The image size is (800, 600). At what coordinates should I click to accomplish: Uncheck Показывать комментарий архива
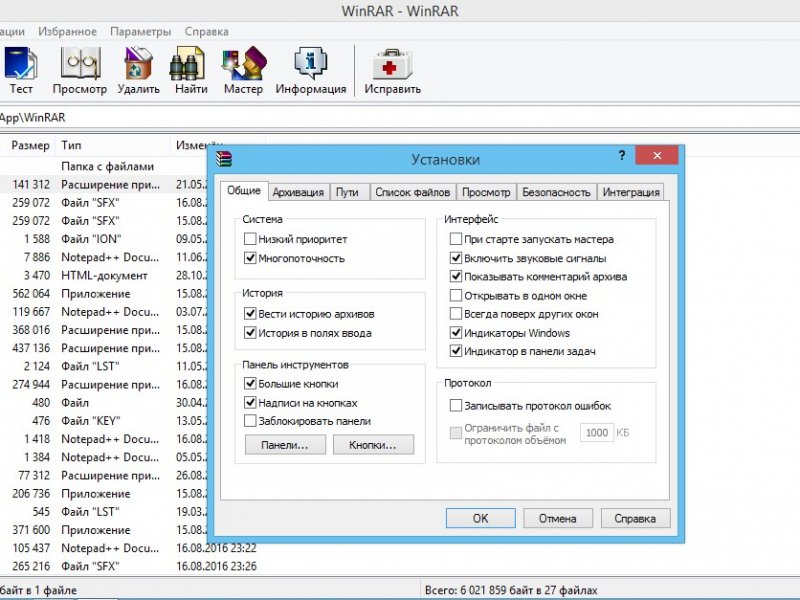[456, 277]
